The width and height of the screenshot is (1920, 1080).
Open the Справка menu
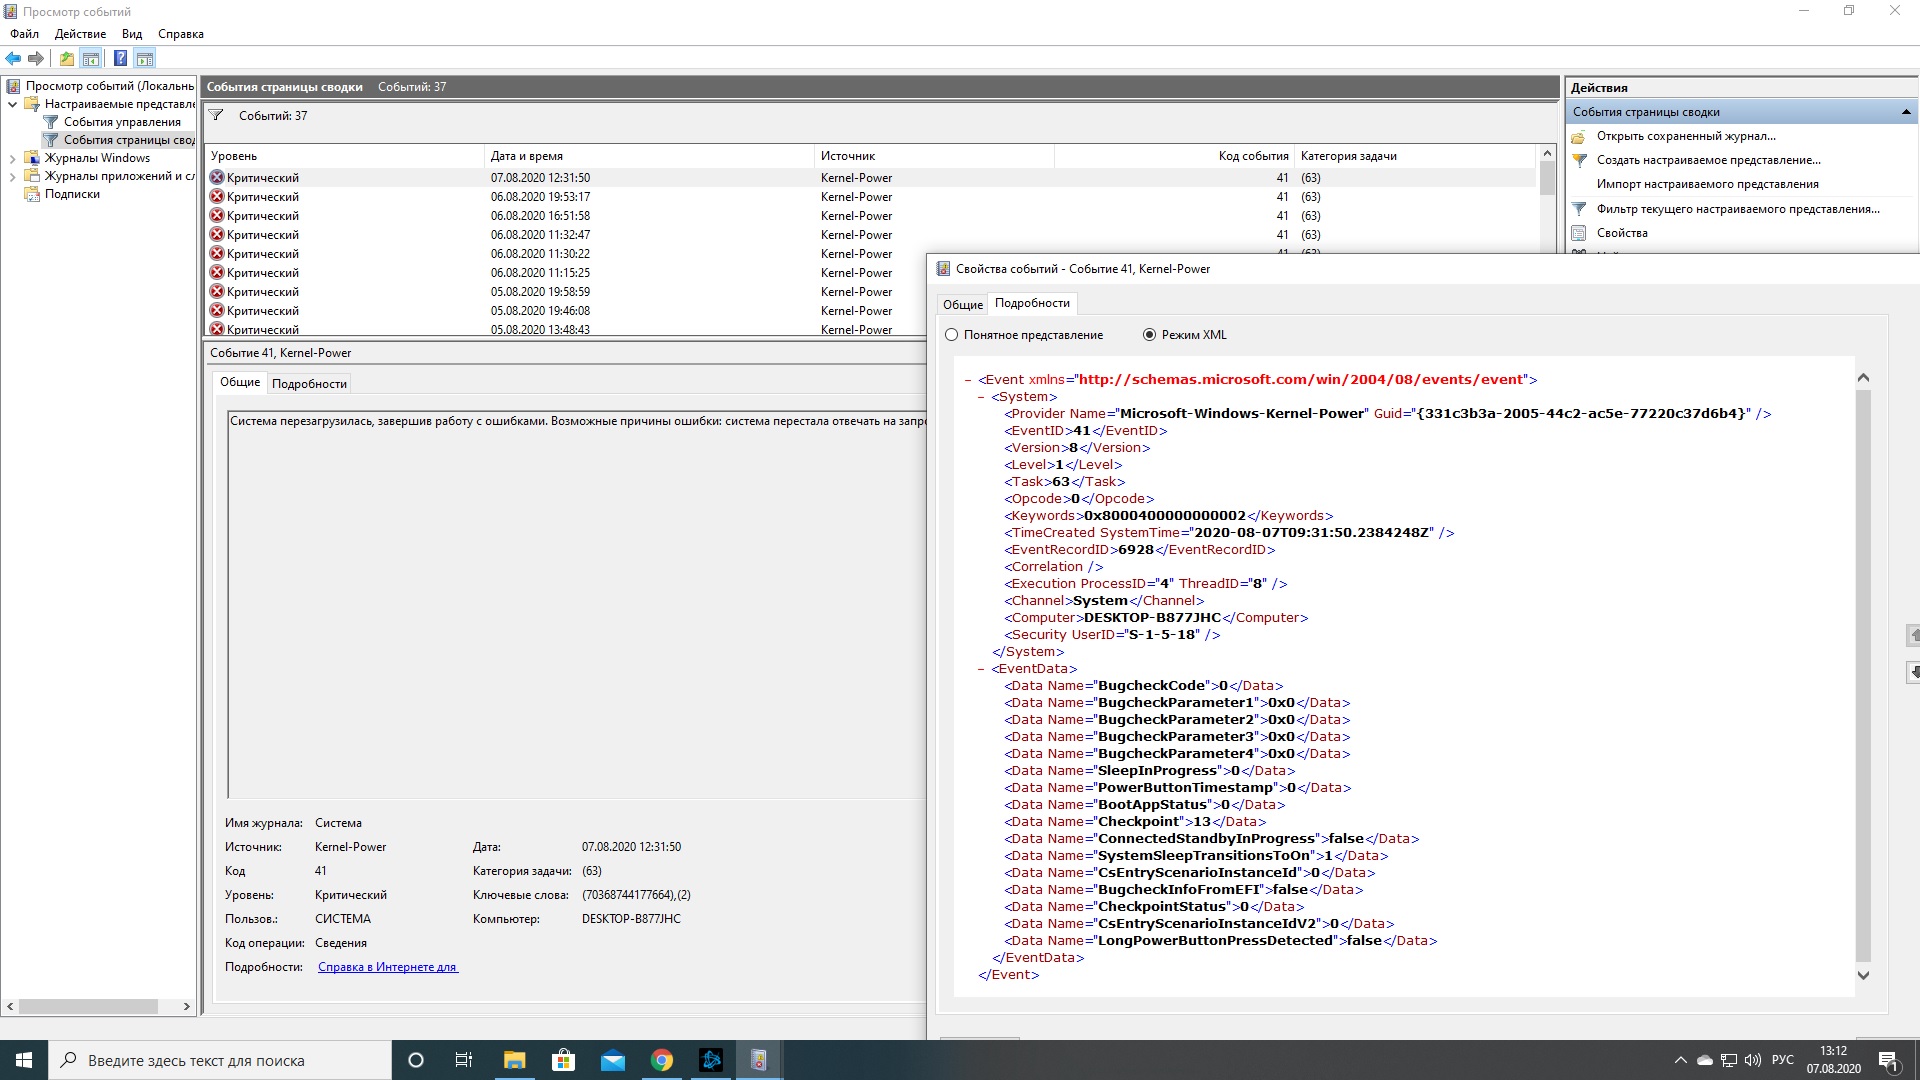(181, 34)
